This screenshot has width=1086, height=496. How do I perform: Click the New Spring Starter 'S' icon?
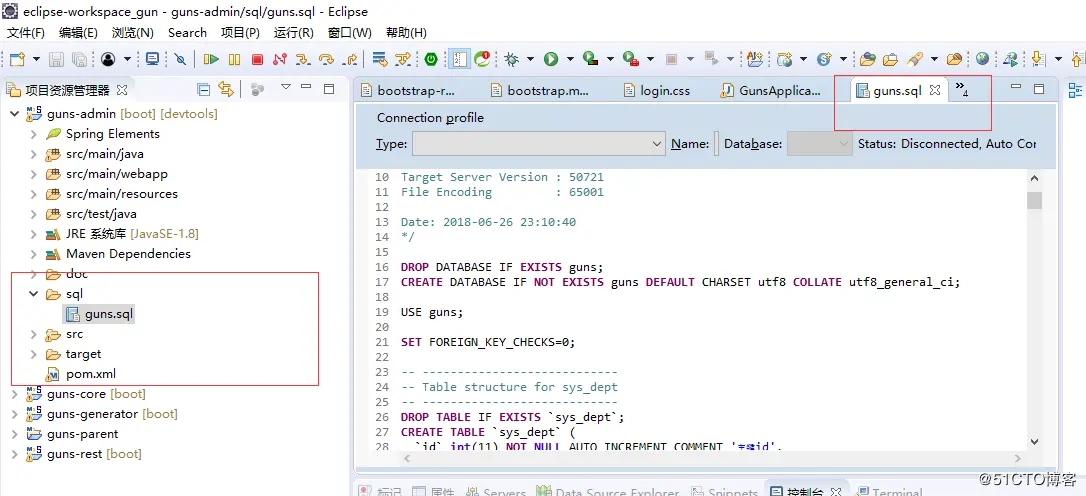[x=824, y=60]
